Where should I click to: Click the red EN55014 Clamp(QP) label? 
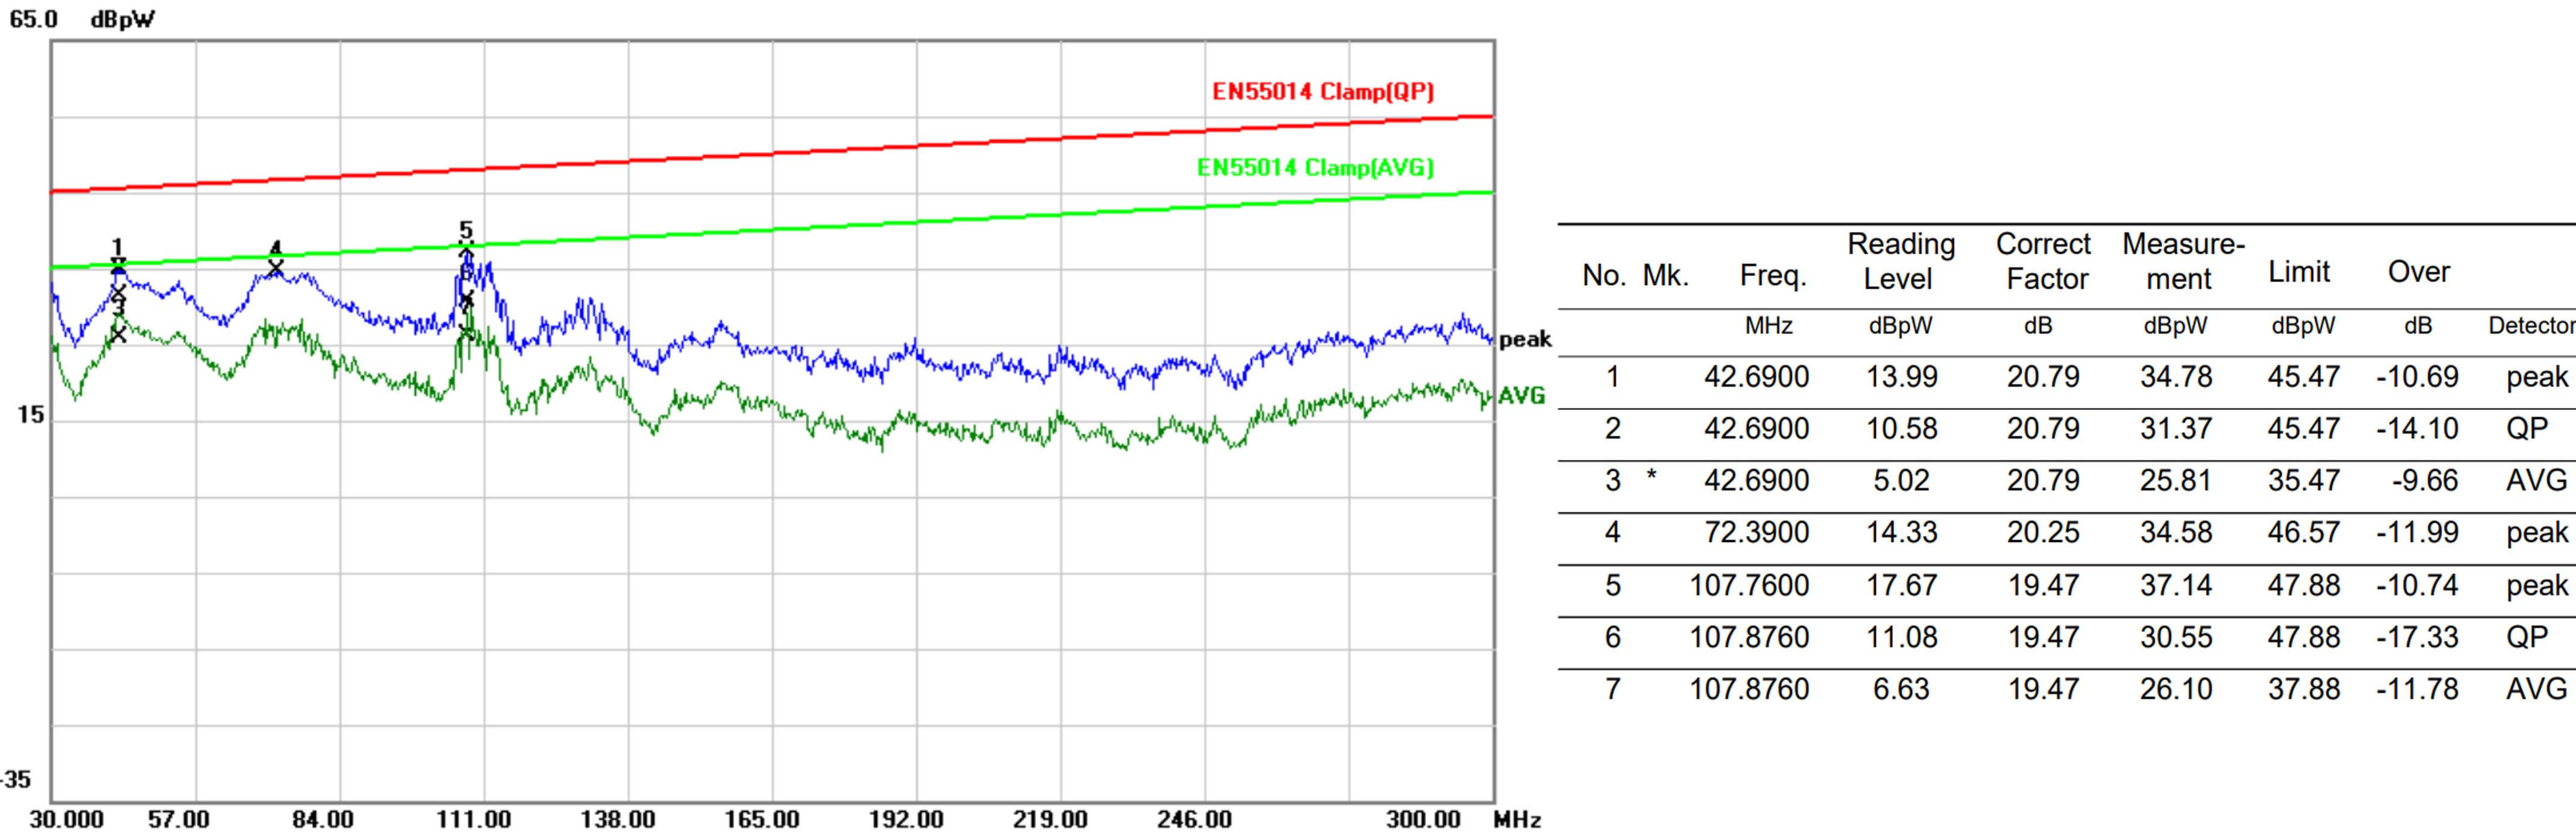(1322, 91)
